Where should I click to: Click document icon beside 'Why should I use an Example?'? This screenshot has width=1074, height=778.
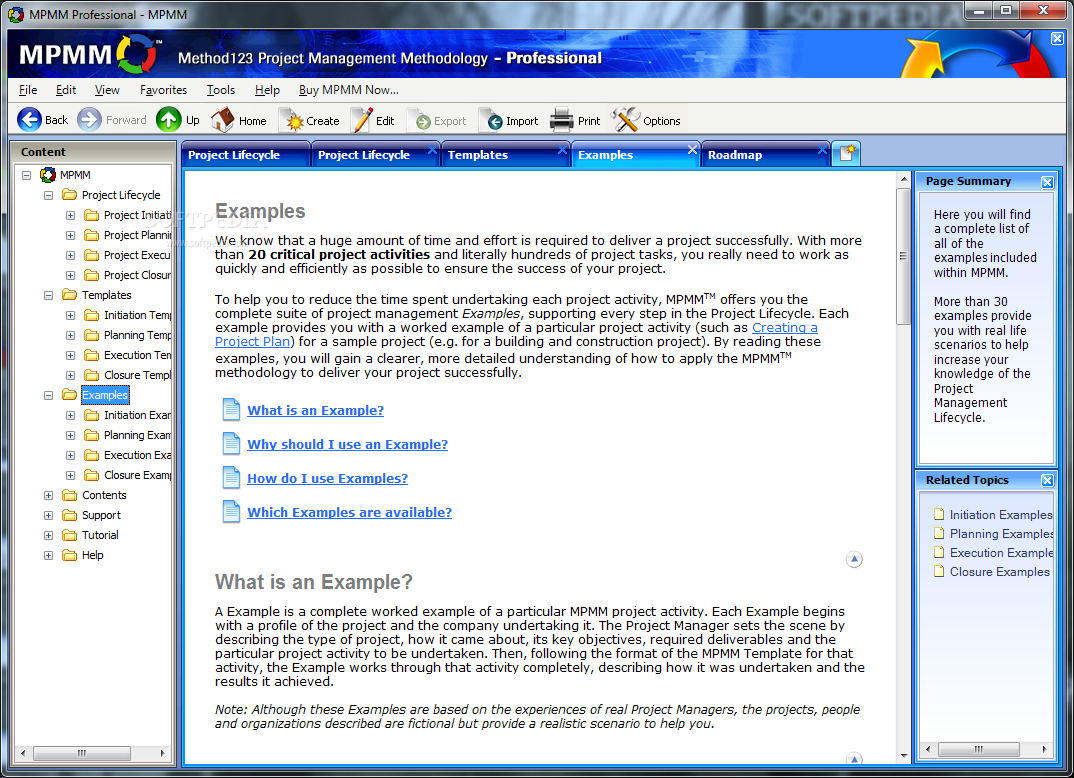pyautogui.click(x=232, y=444)
